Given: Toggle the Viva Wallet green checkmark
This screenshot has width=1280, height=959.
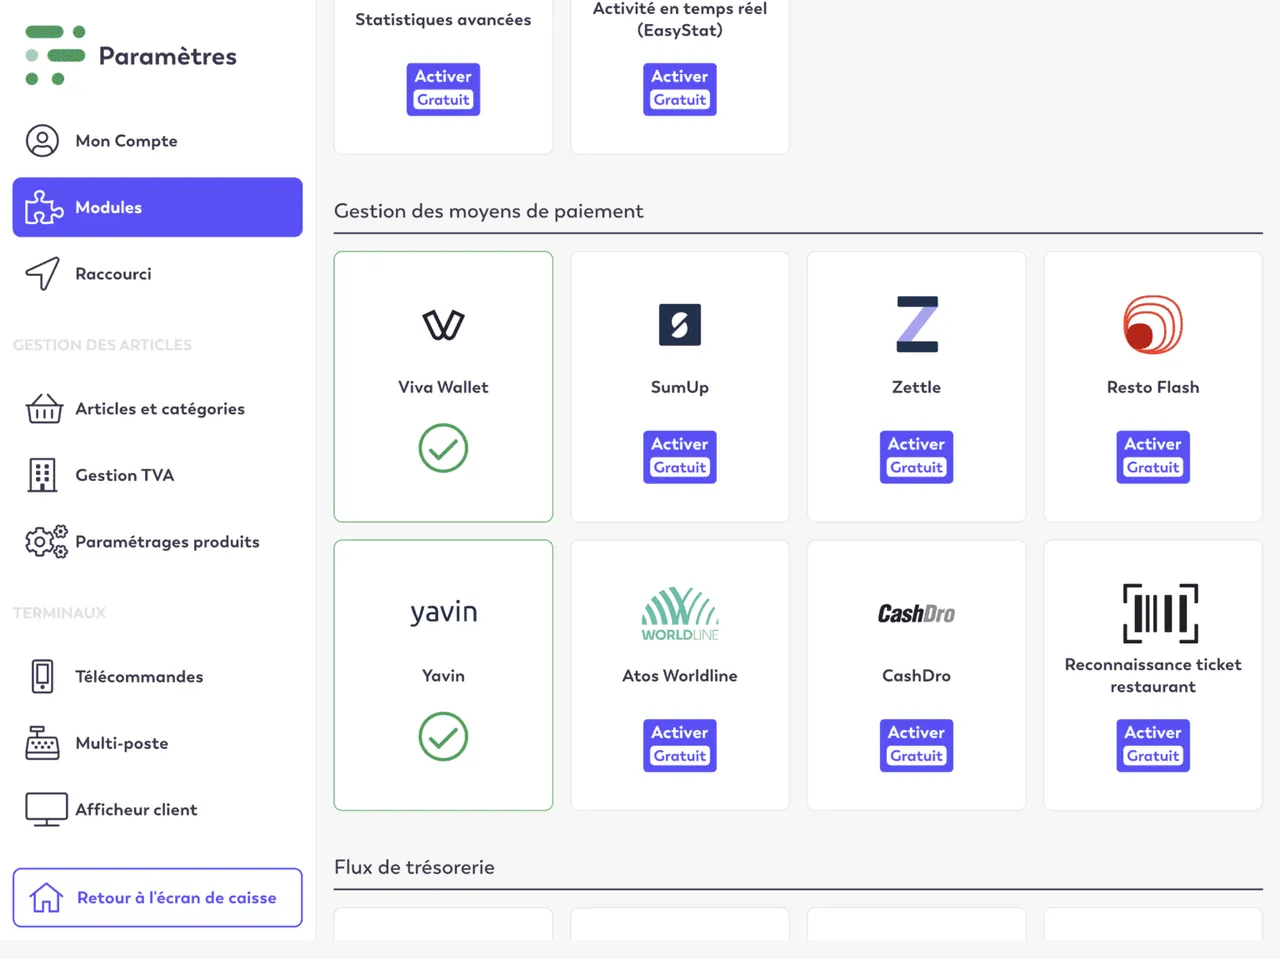Looking at the screenshot, I should pyautogui.click(x=443, y=448).
